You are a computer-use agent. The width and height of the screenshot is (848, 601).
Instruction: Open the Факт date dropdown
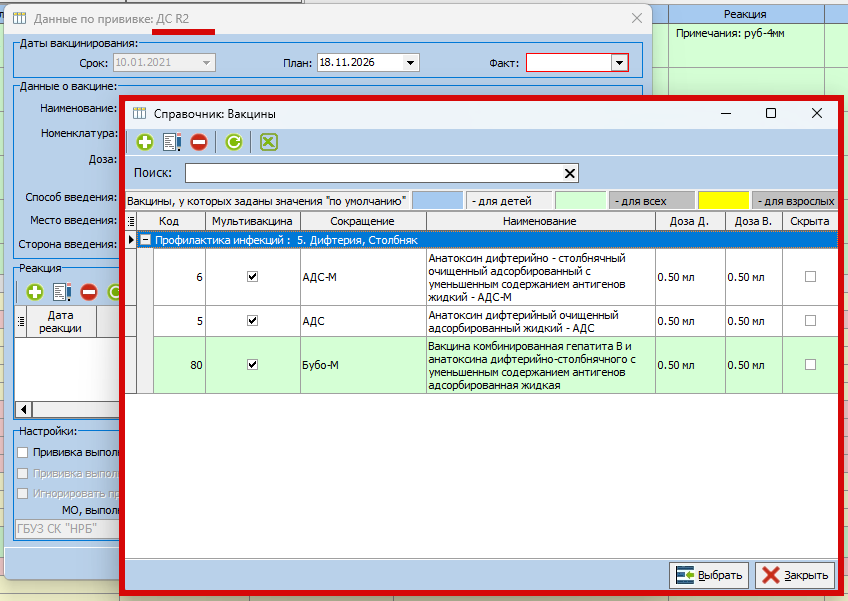click(x=619, y=63)
